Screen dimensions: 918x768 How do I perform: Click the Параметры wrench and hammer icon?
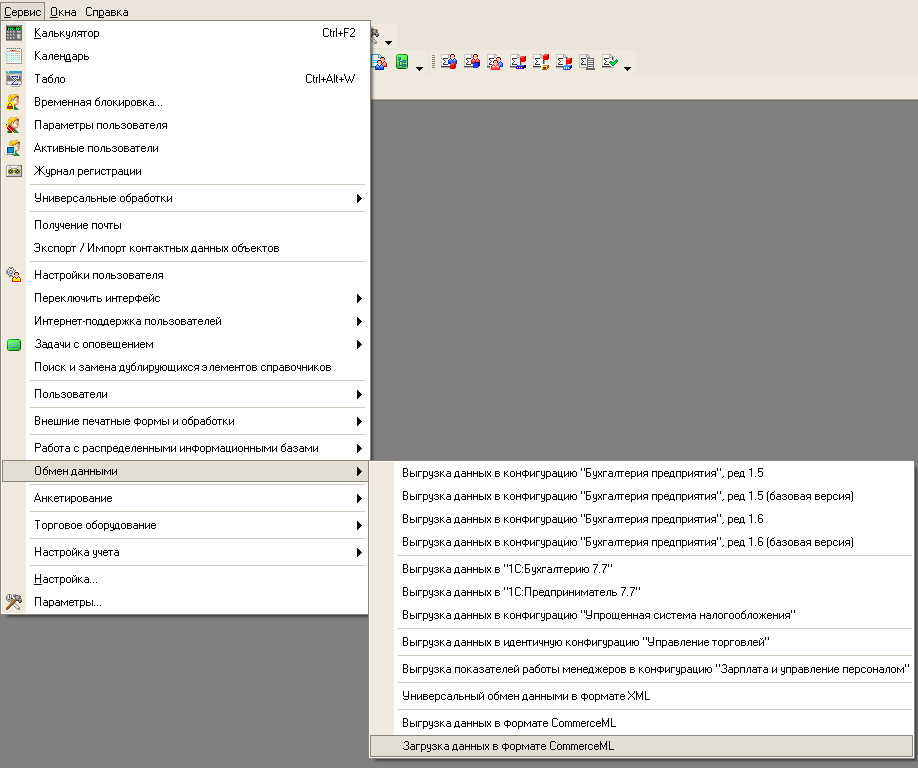(x=14, y=602)
